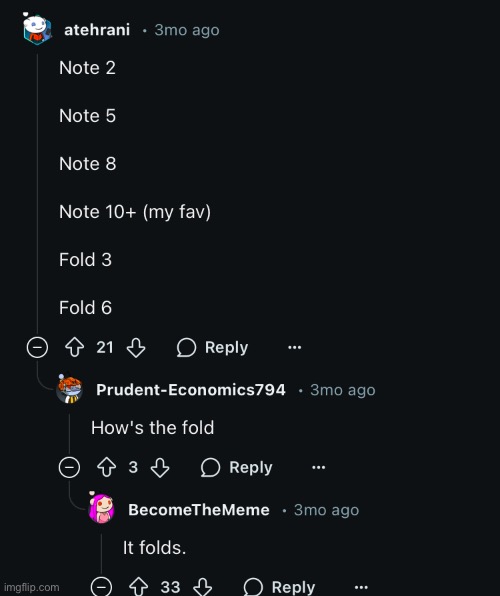The width and height of the screenshot is (500, 596).
Task: Upvote the "How's the fold" comment
Action: [x=106, y=467]
